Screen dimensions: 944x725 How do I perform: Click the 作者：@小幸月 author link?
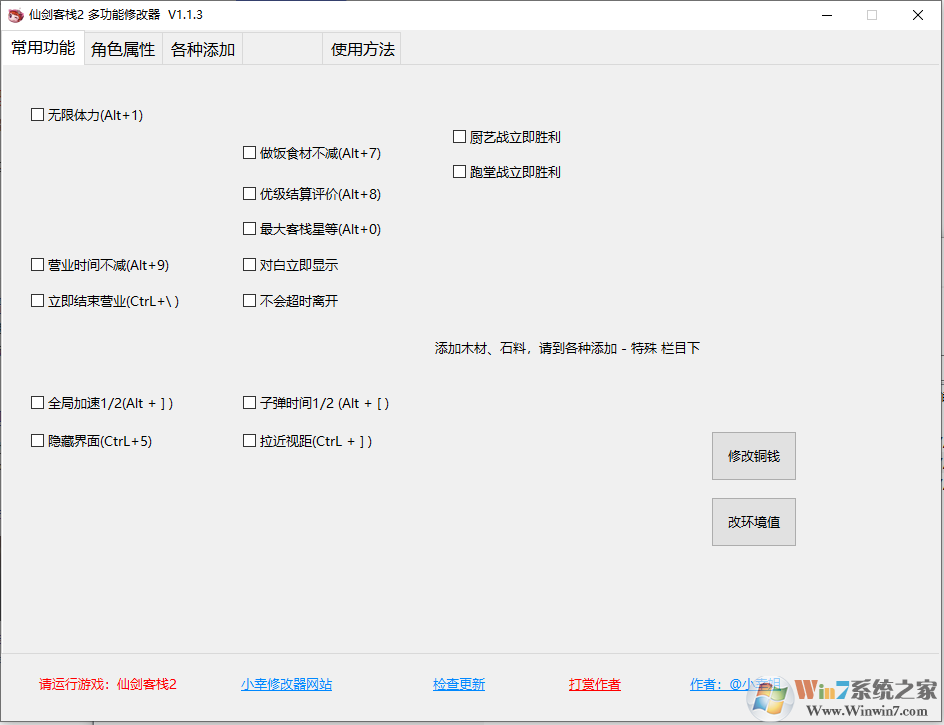coord(731,684)
